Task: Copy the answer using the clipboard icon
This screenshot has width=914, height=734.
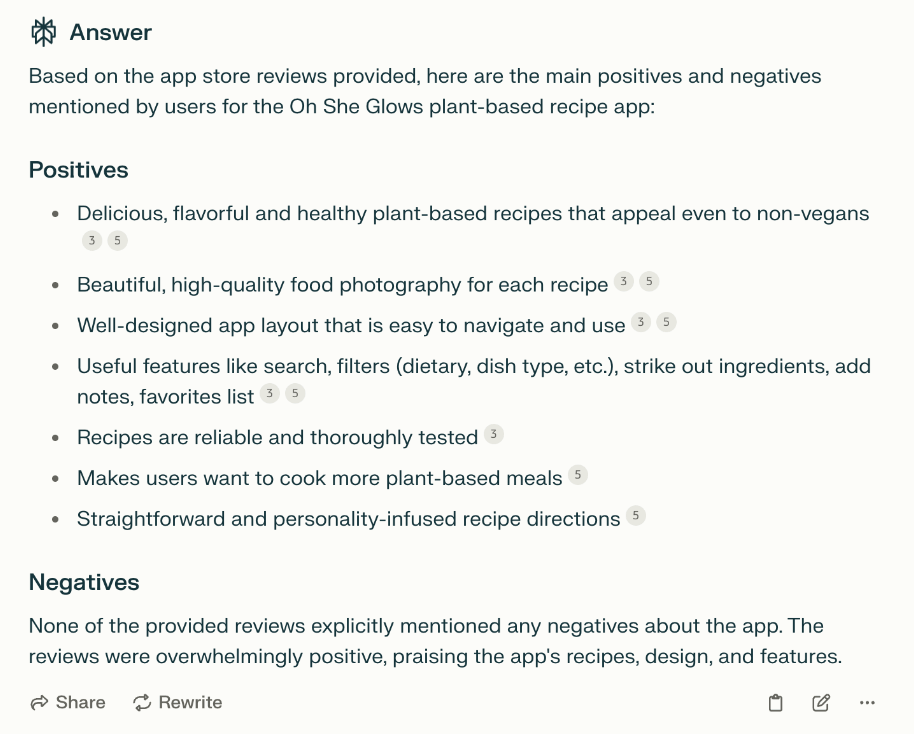Action: (x=775, y=703)
